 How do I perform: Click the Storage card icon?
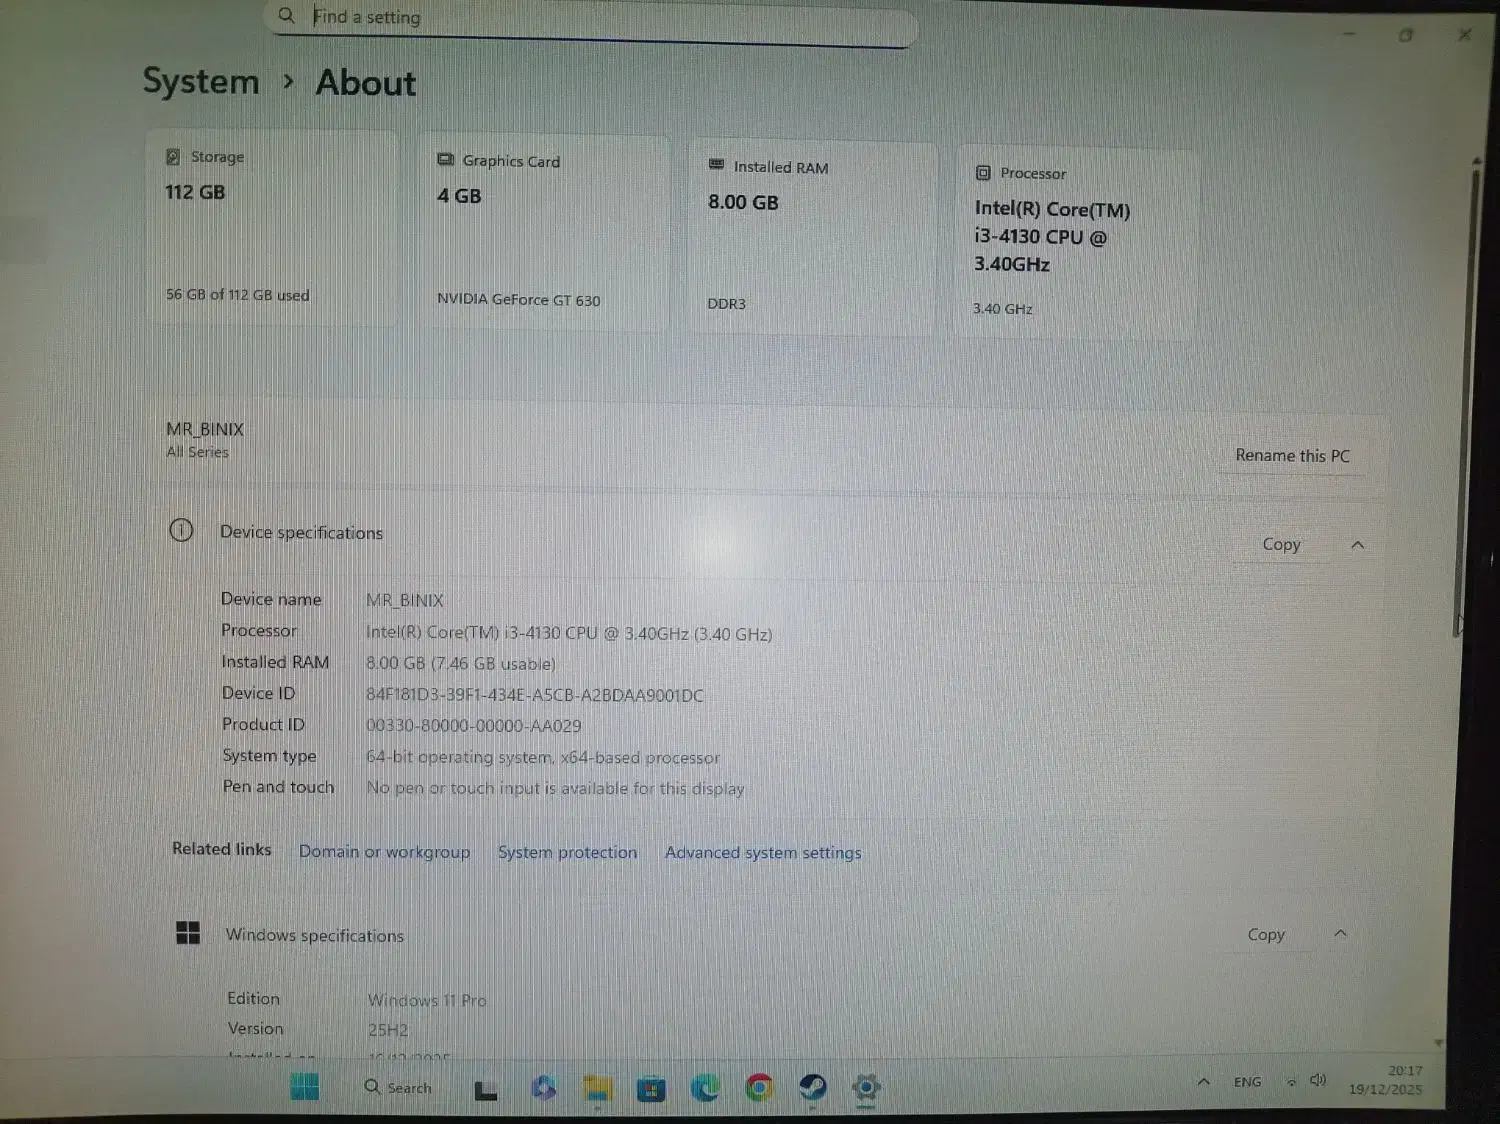[173, 157]
